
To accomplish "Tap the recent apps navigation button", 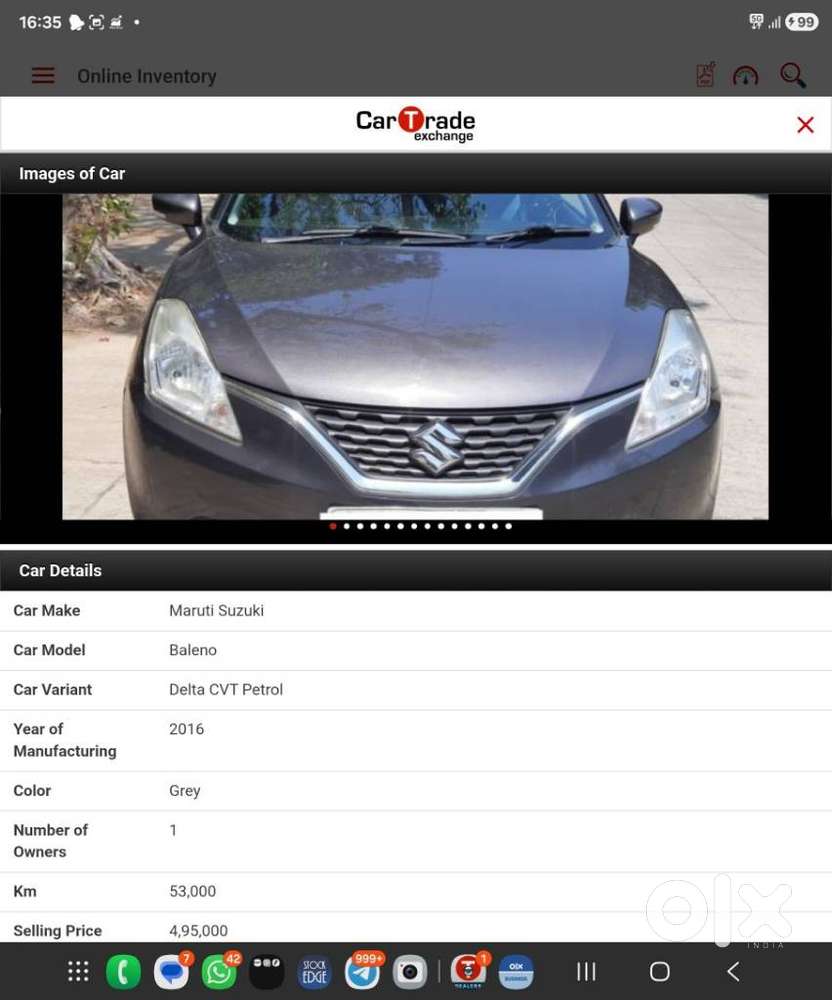I will coord(585,971).
